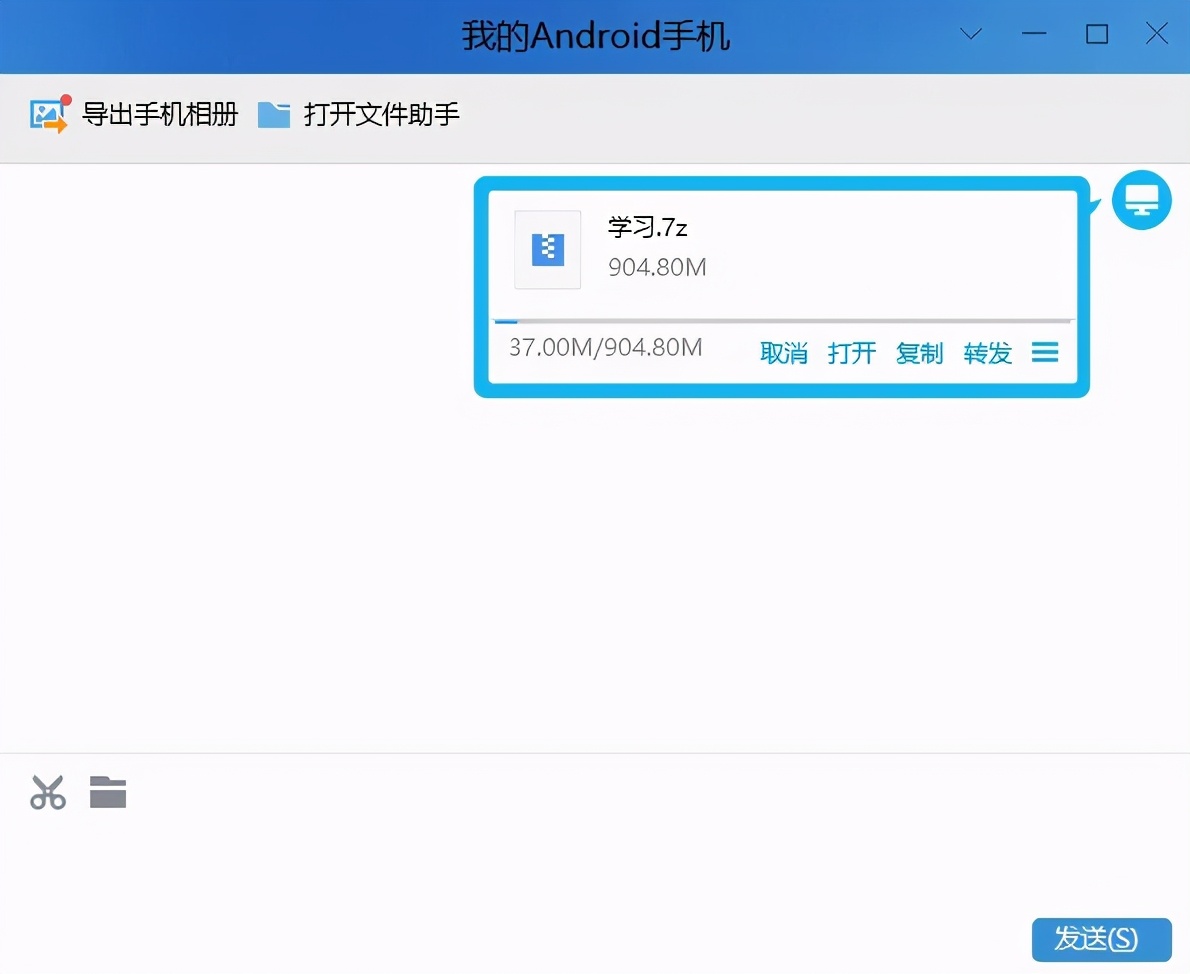Expand the title bar dropdown chevron
This screenshot has height=974, width=1190.
point(970,33)
